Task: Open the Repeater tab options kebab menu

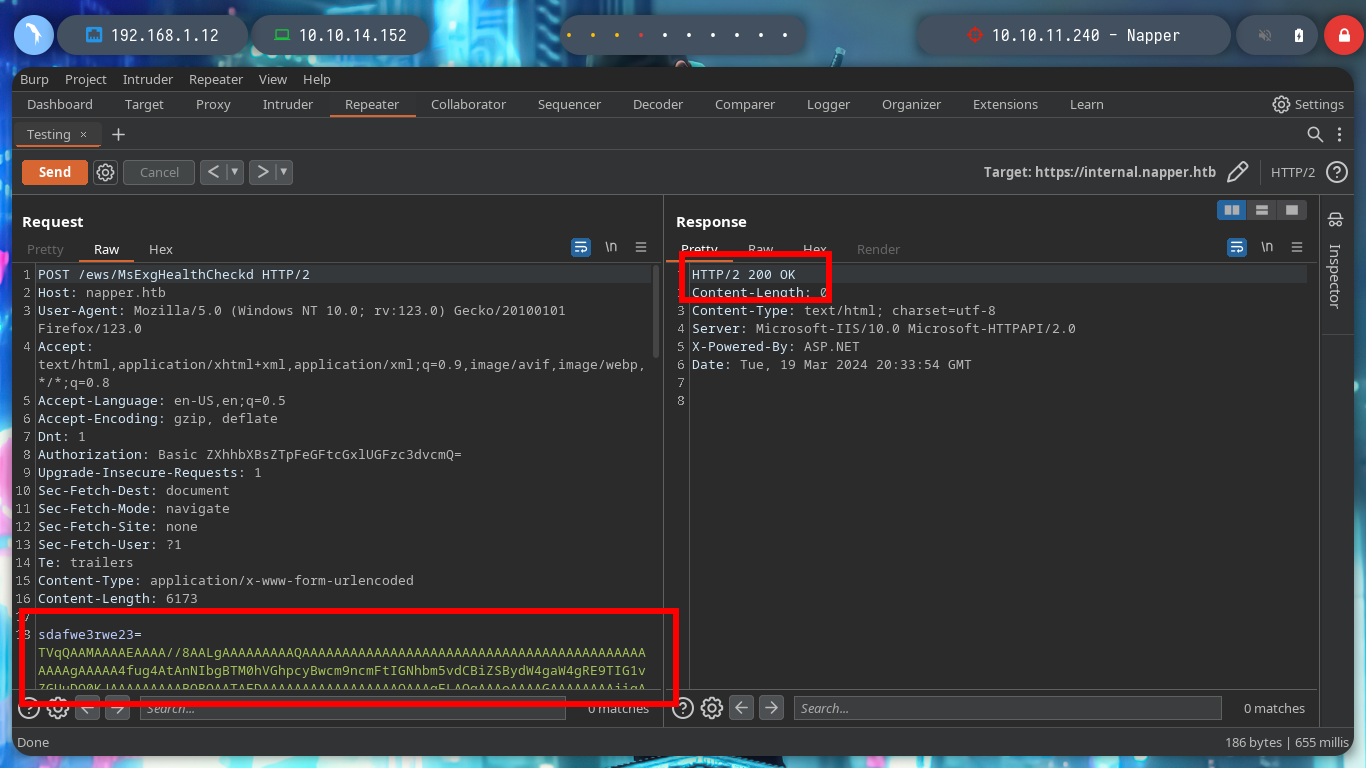Action: click(x=1338, y=134)
